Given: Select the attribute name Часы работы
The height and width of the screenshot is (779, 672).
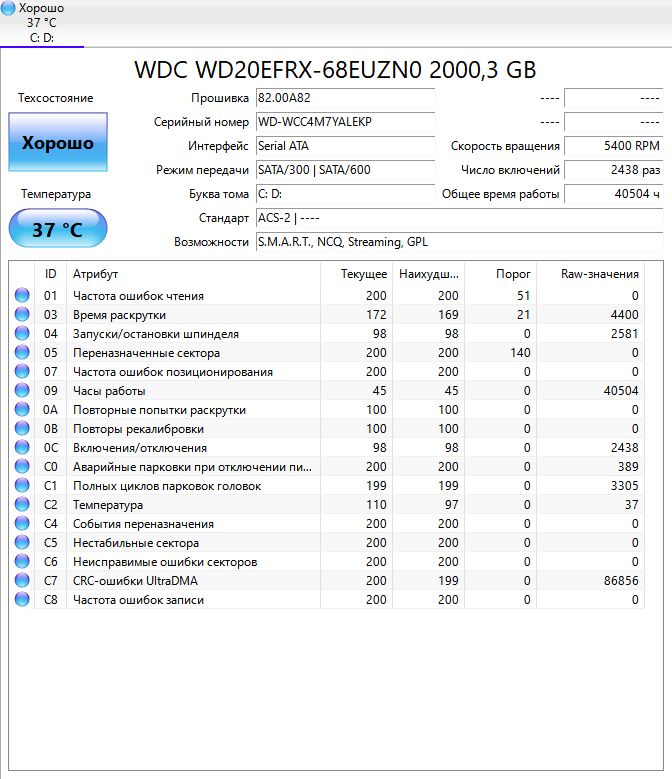Looking at the screenshot, I should pos(109,390).
